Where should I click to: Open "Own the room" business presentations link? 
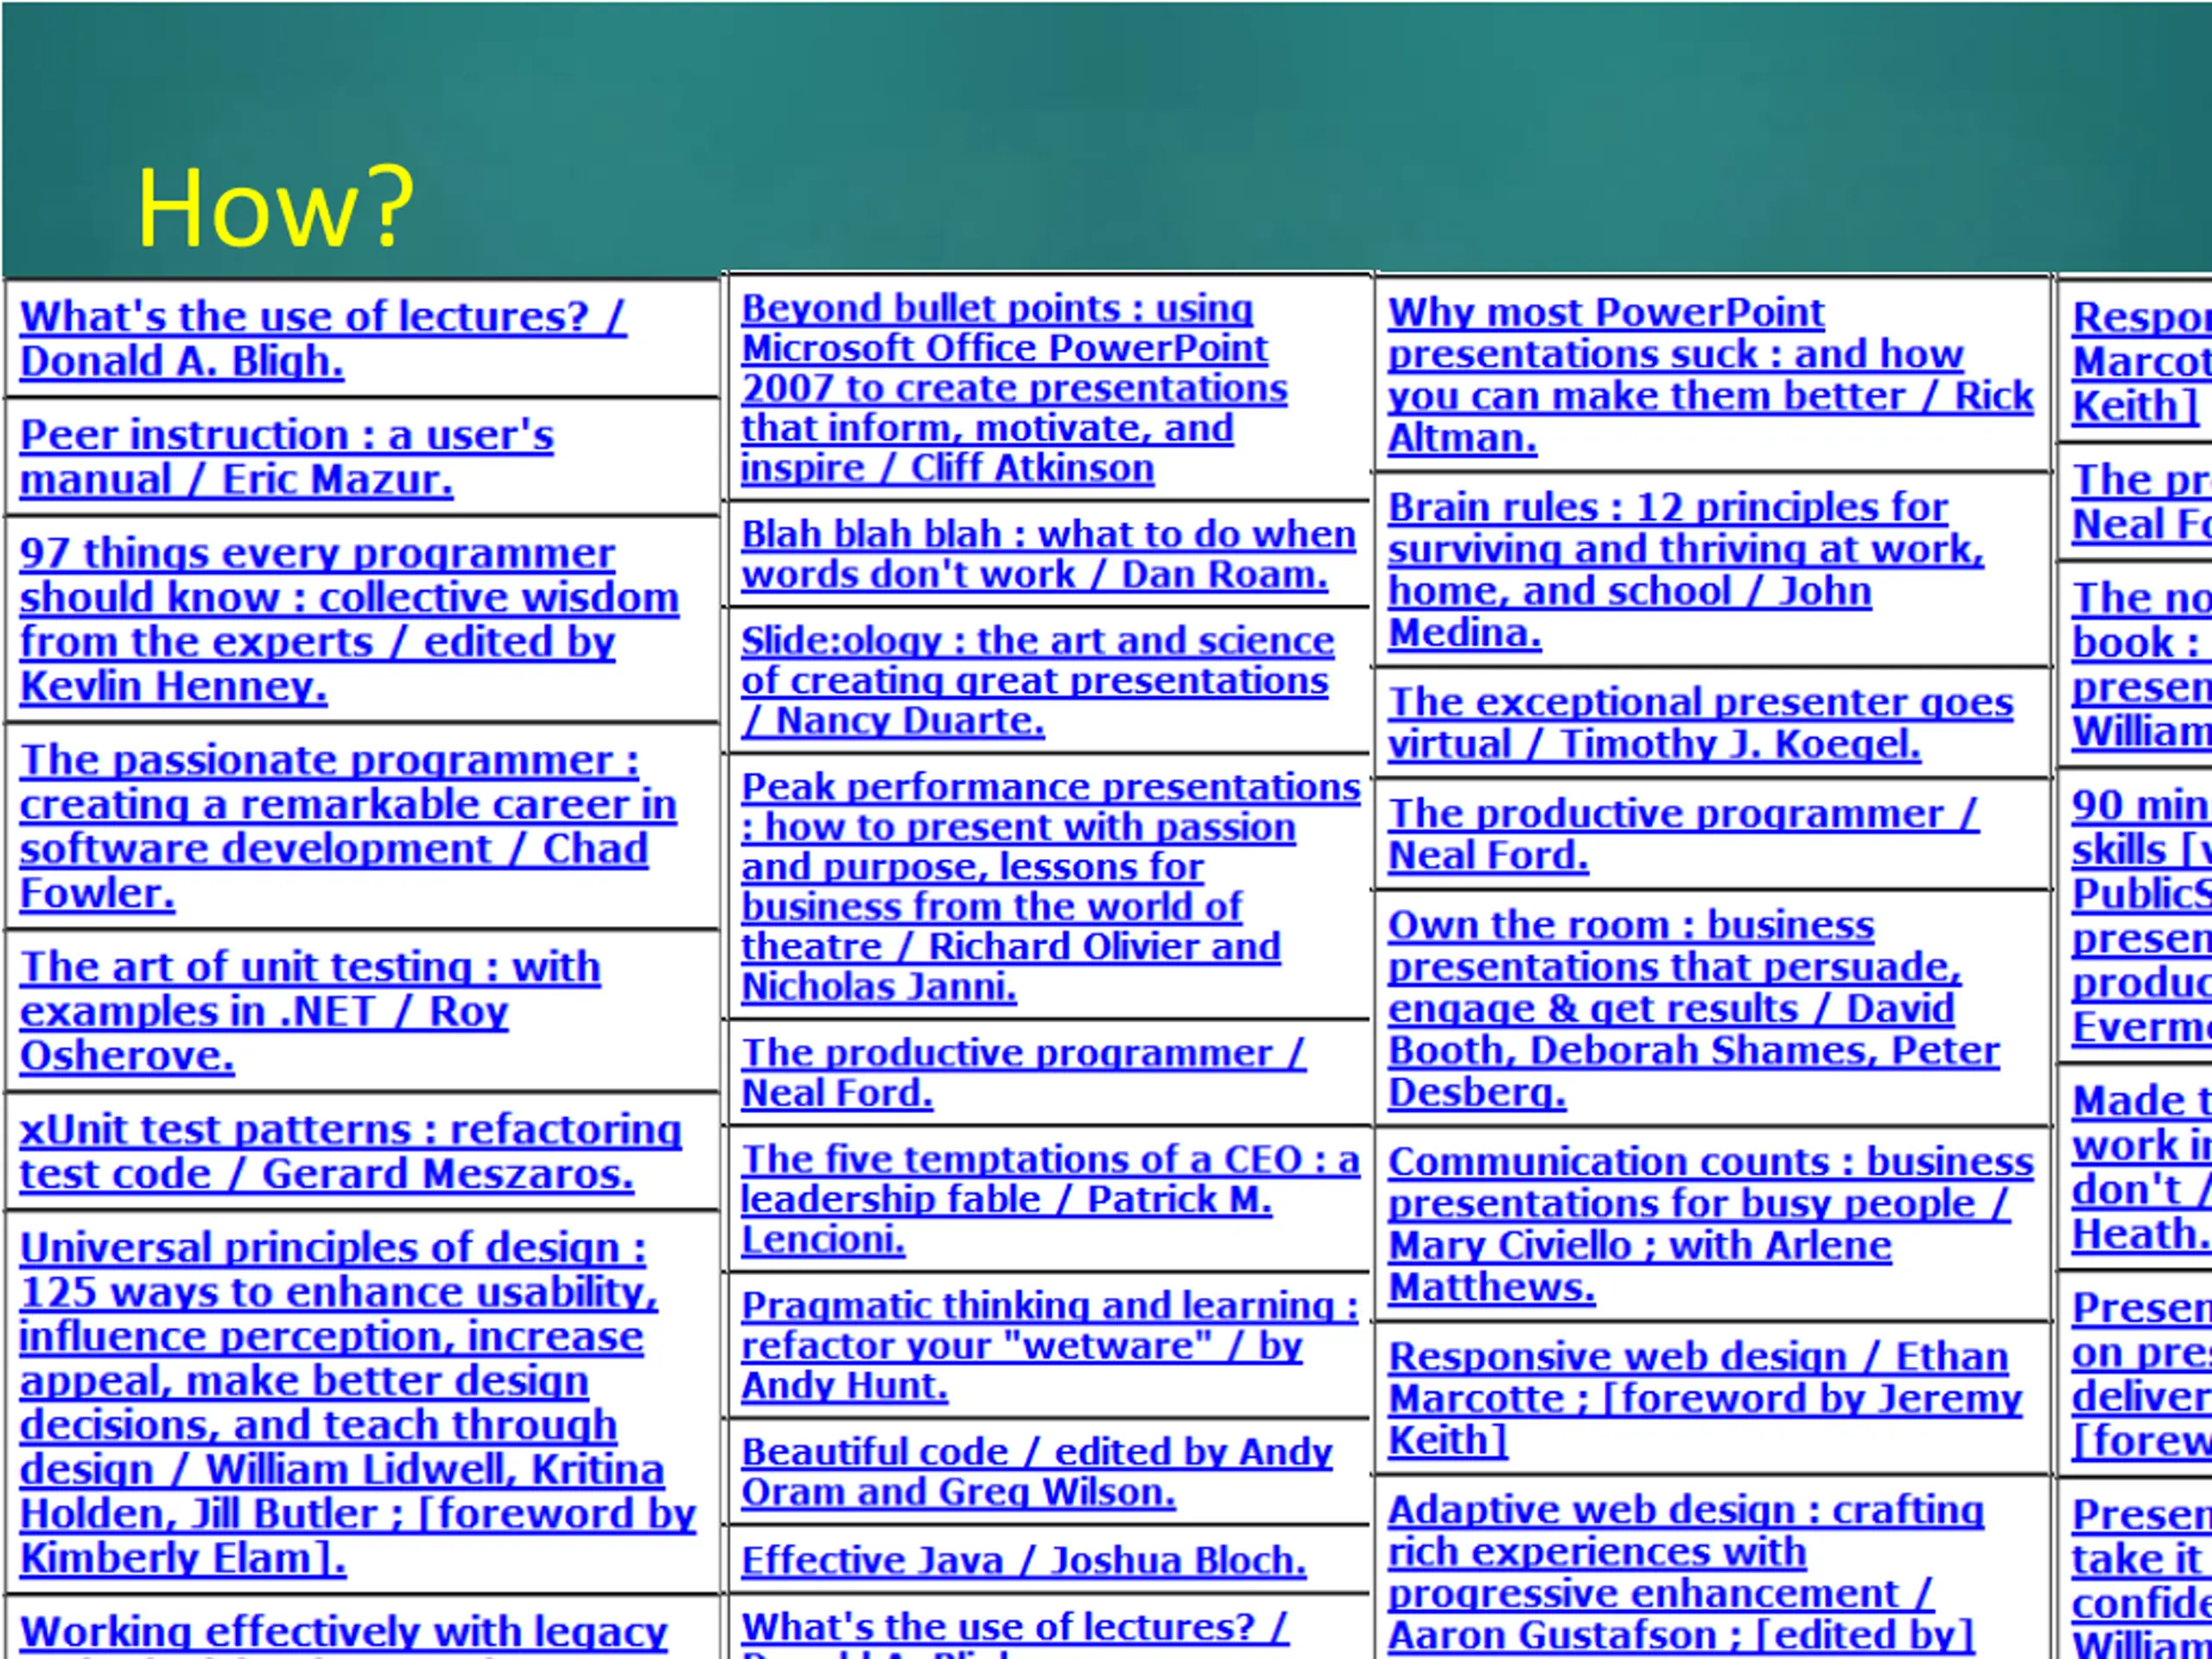(1694, 1008)
